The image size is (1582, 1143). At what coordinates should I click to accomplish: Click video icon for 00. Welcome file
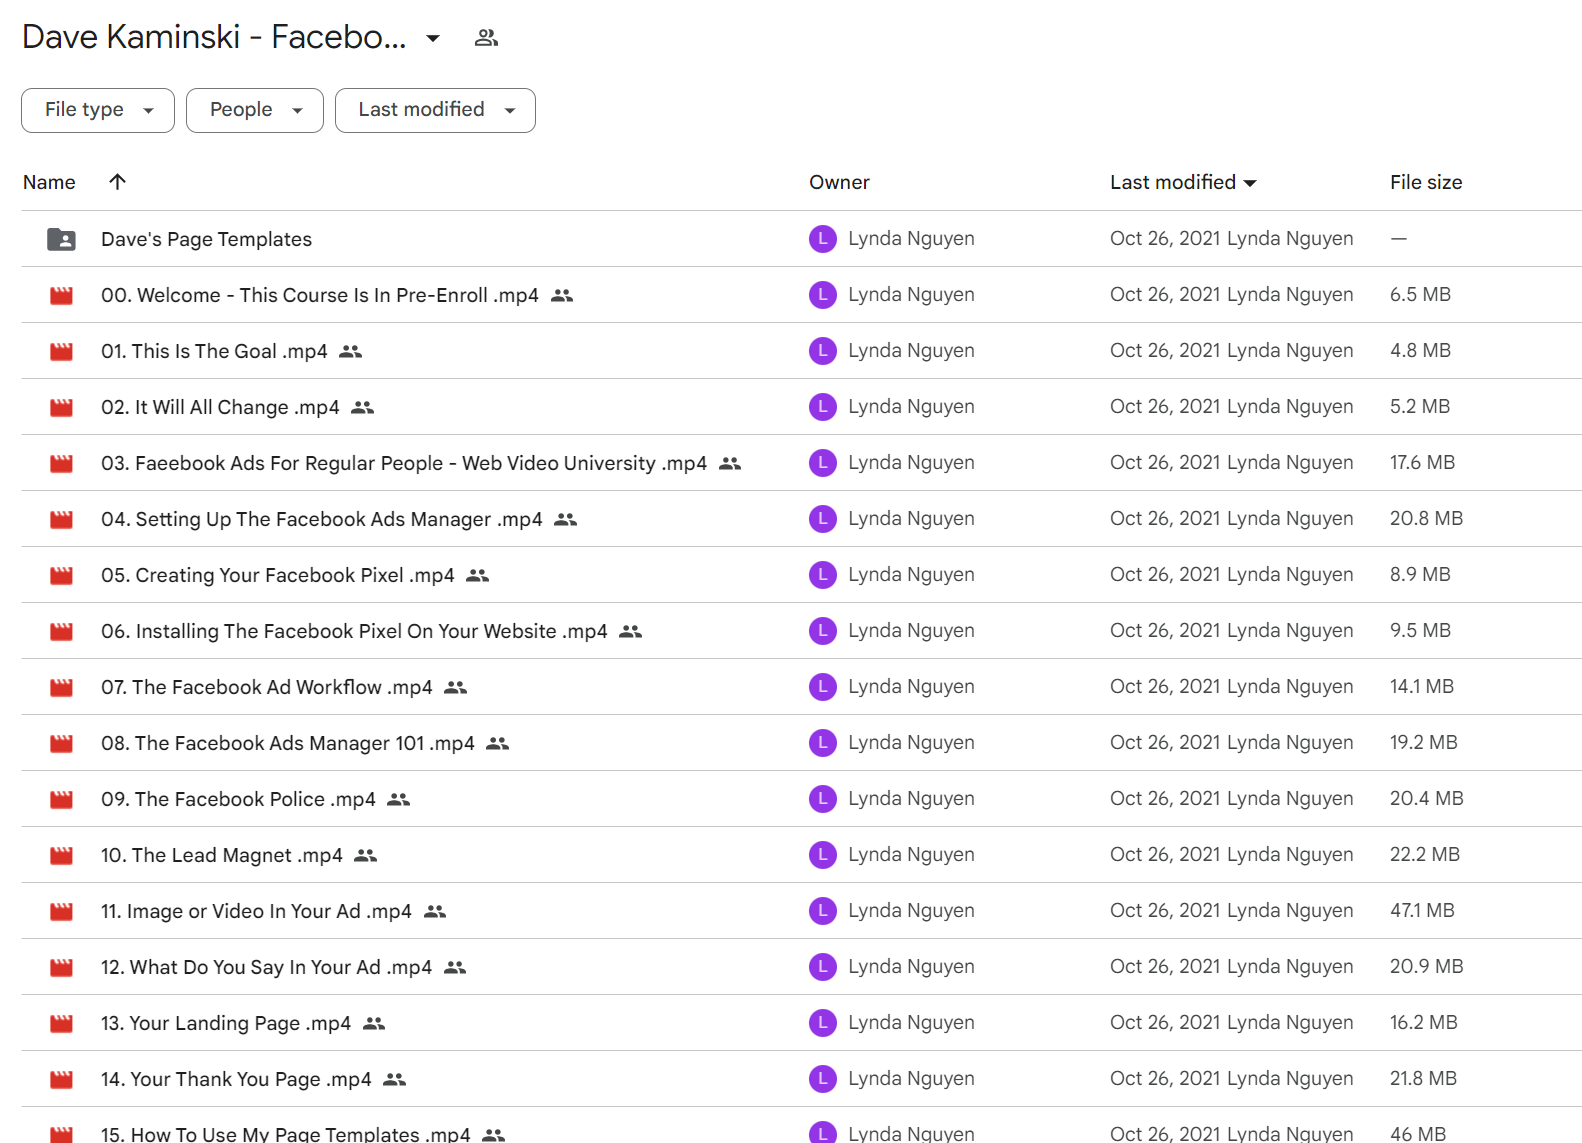(62, 295)
